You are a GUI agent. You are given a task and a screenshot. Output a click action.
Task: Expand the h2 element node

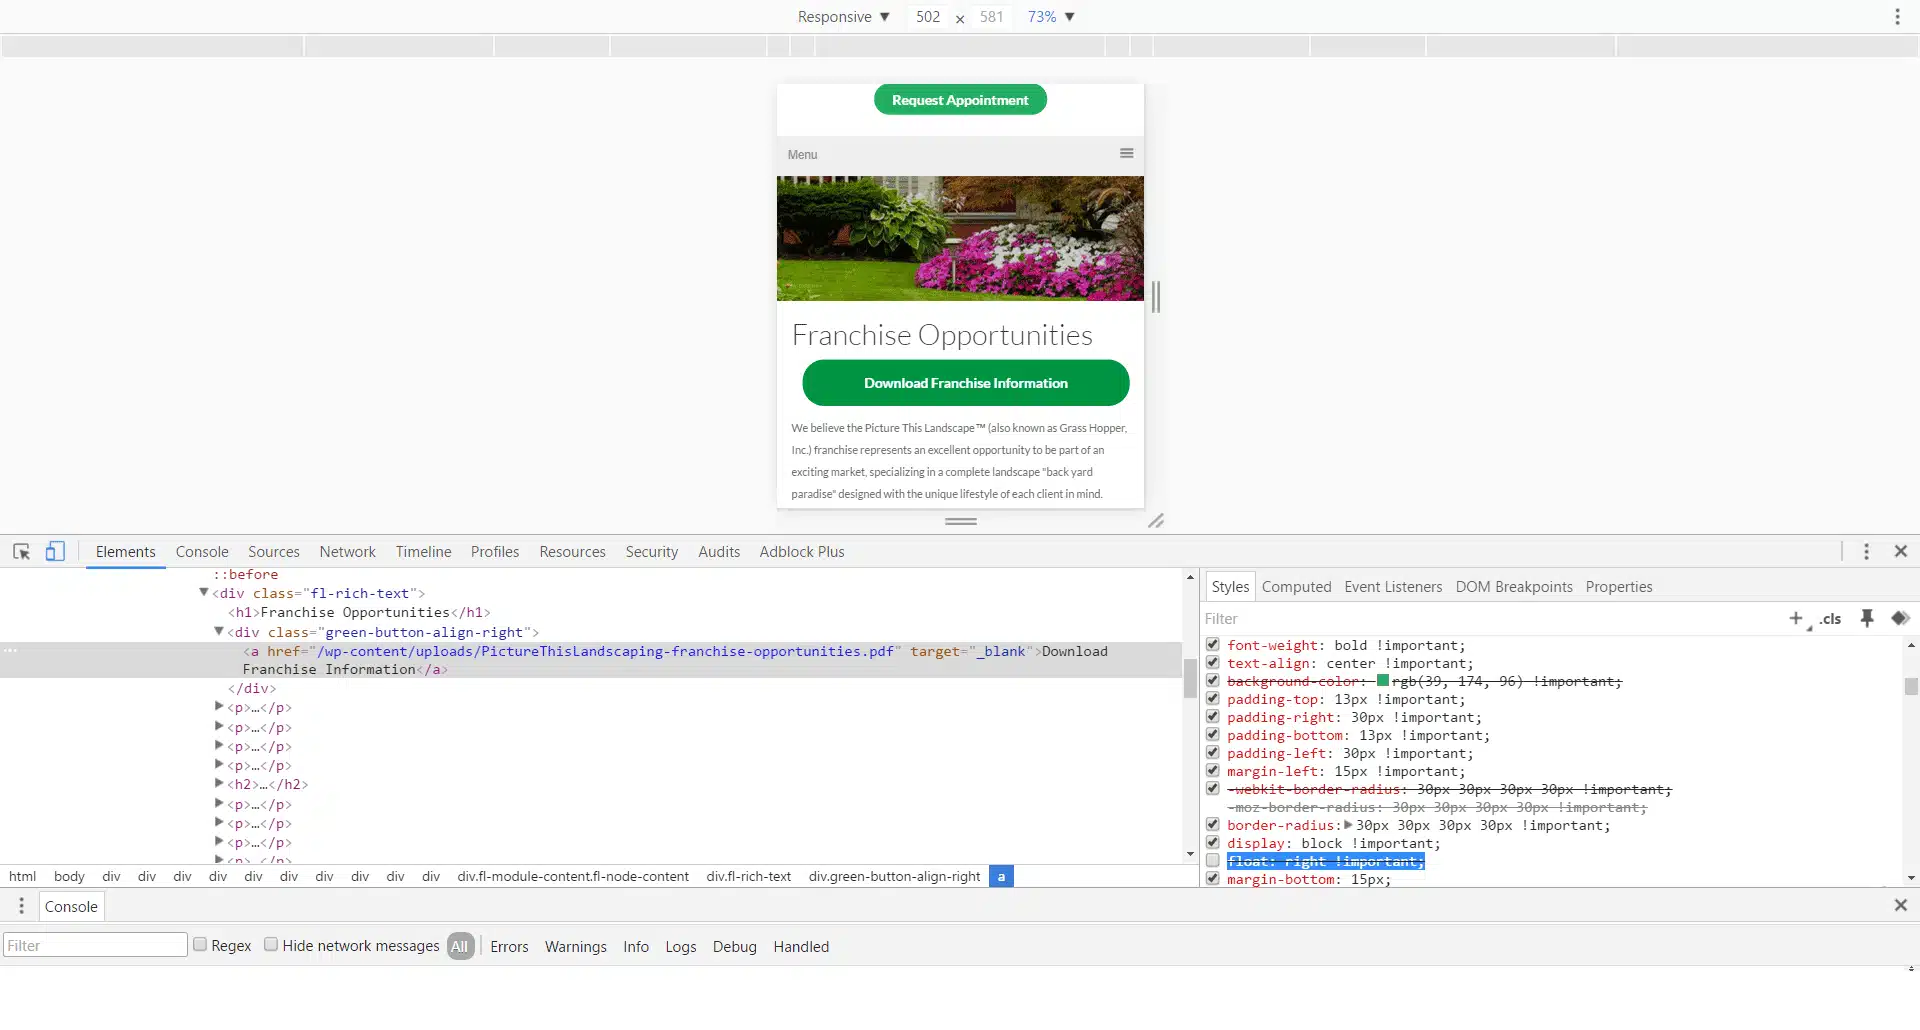tap(219, 784)
